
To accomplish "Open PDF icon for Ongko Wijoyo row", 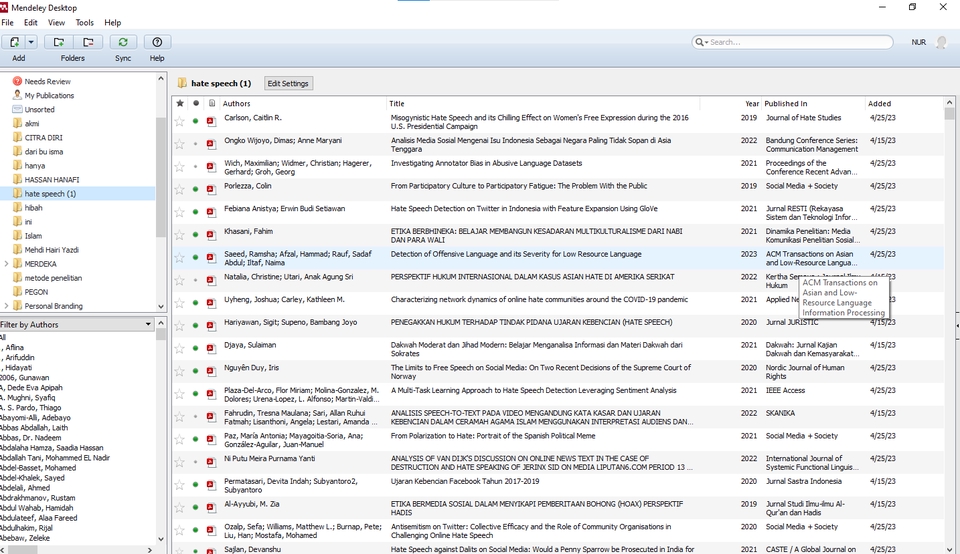I will coord(211,144).
